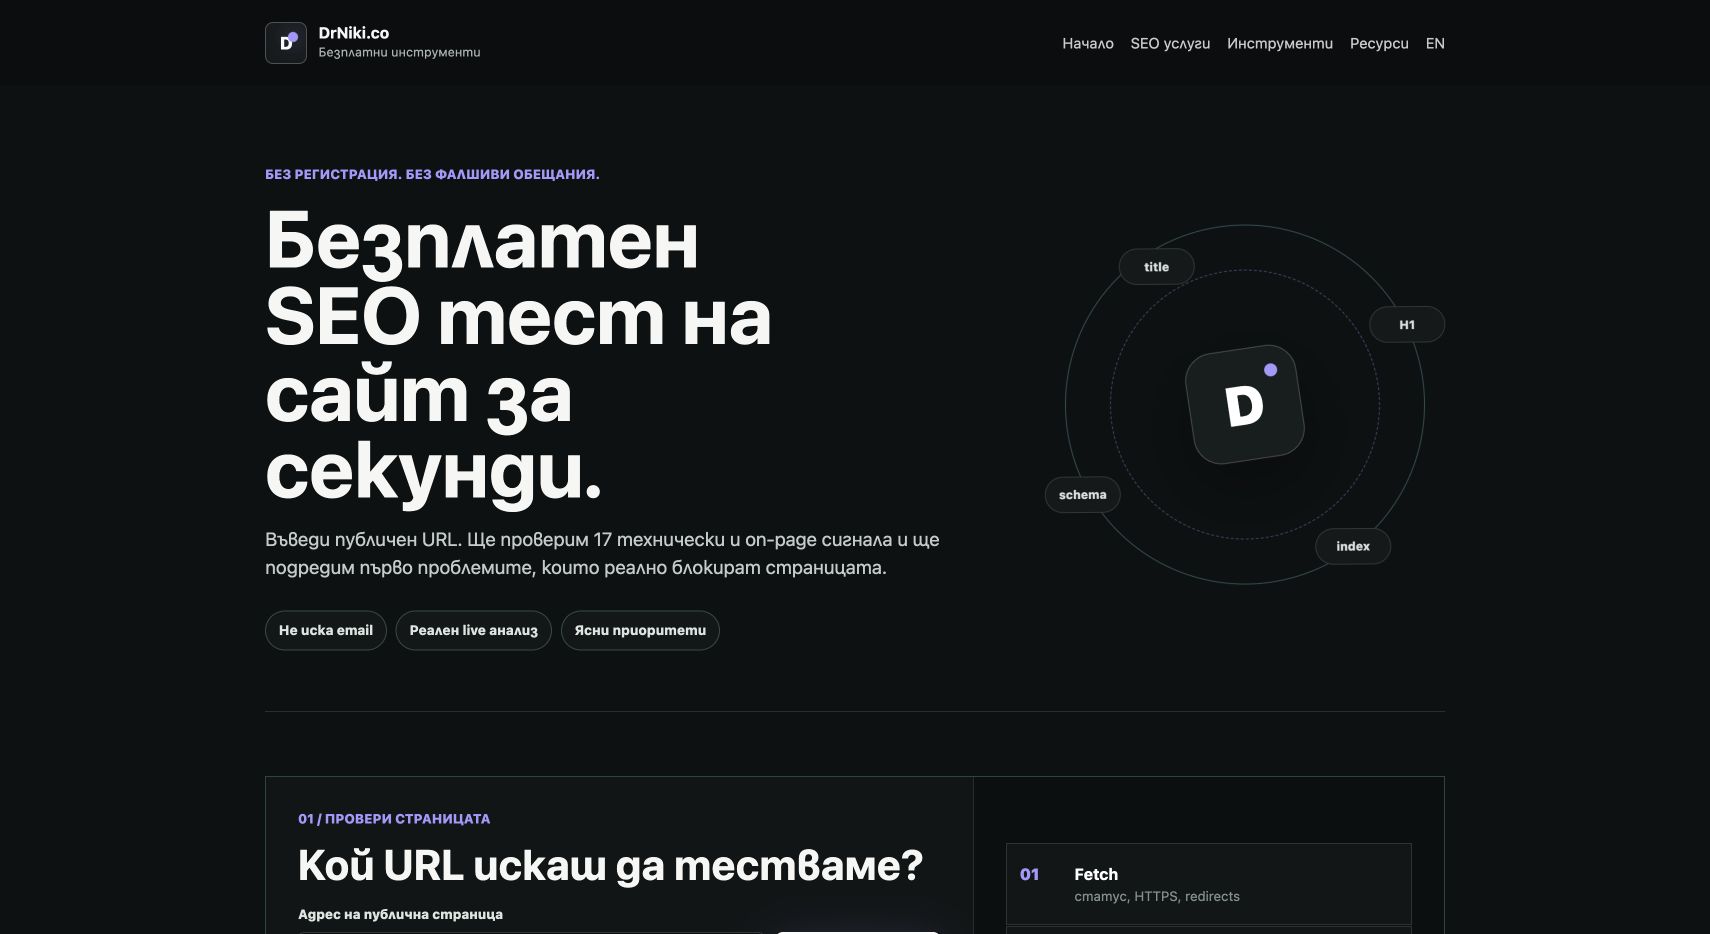Open the Ресурси navigation link
1710x934 pixels.
(1379, 43)
